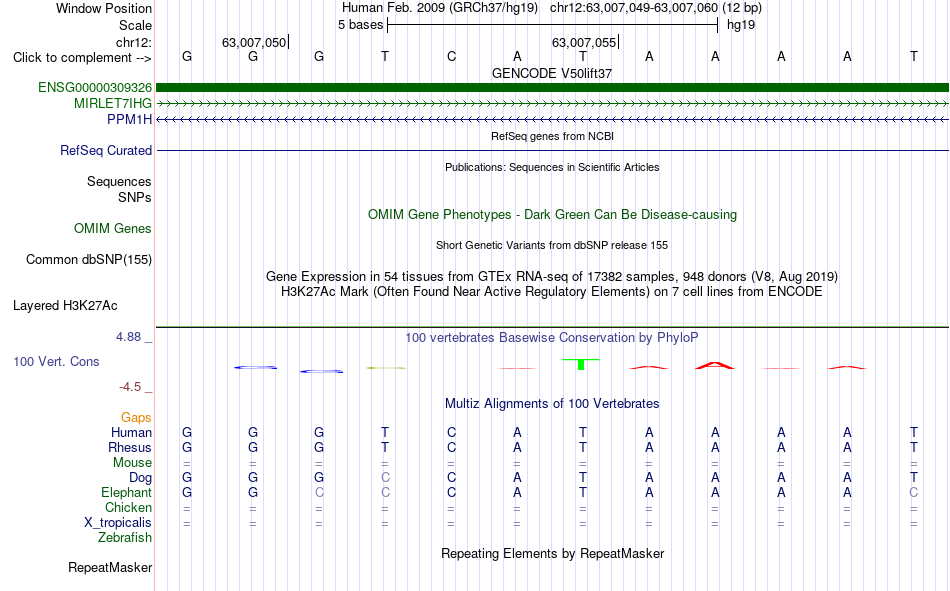
Task: Click the PhyloP 4.88 upper scale value
Action: [128, 337]
